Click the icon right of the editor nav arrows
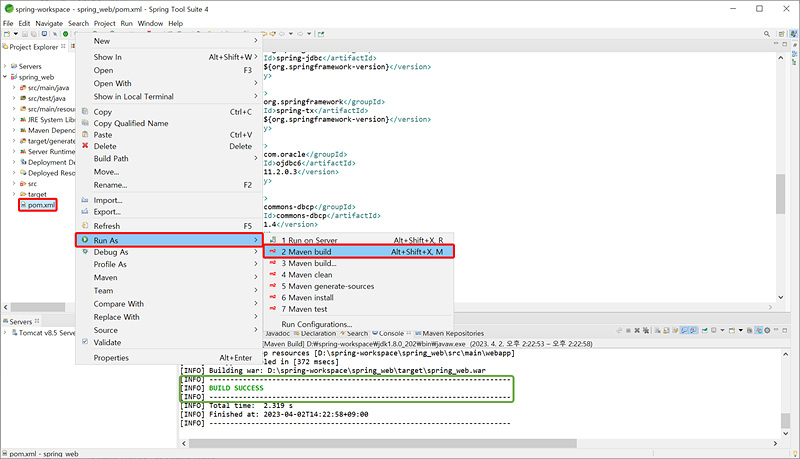 click(x=320, y=34)
